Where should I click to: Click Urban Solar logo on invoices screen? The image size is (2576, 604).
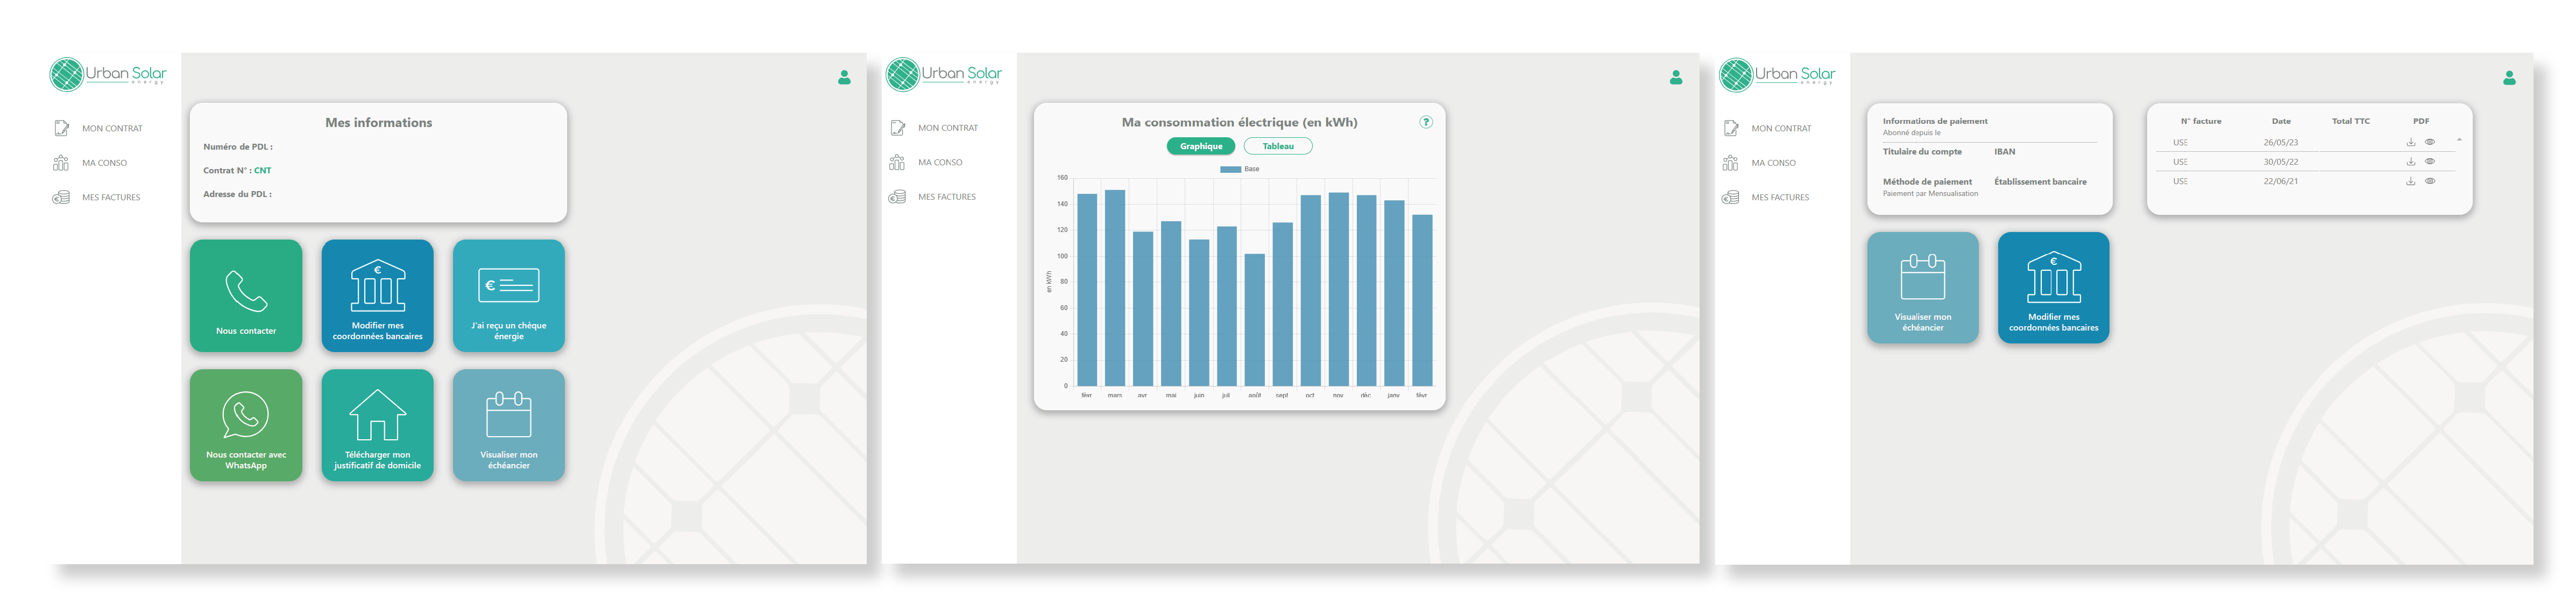point(1777,74)
